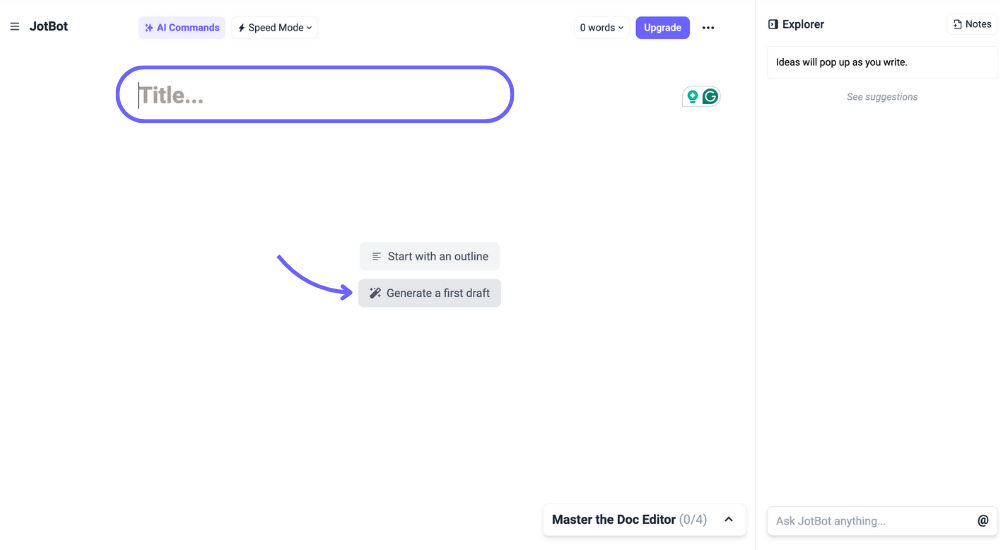
Task: Open the Notes tab
Action: 972,24
